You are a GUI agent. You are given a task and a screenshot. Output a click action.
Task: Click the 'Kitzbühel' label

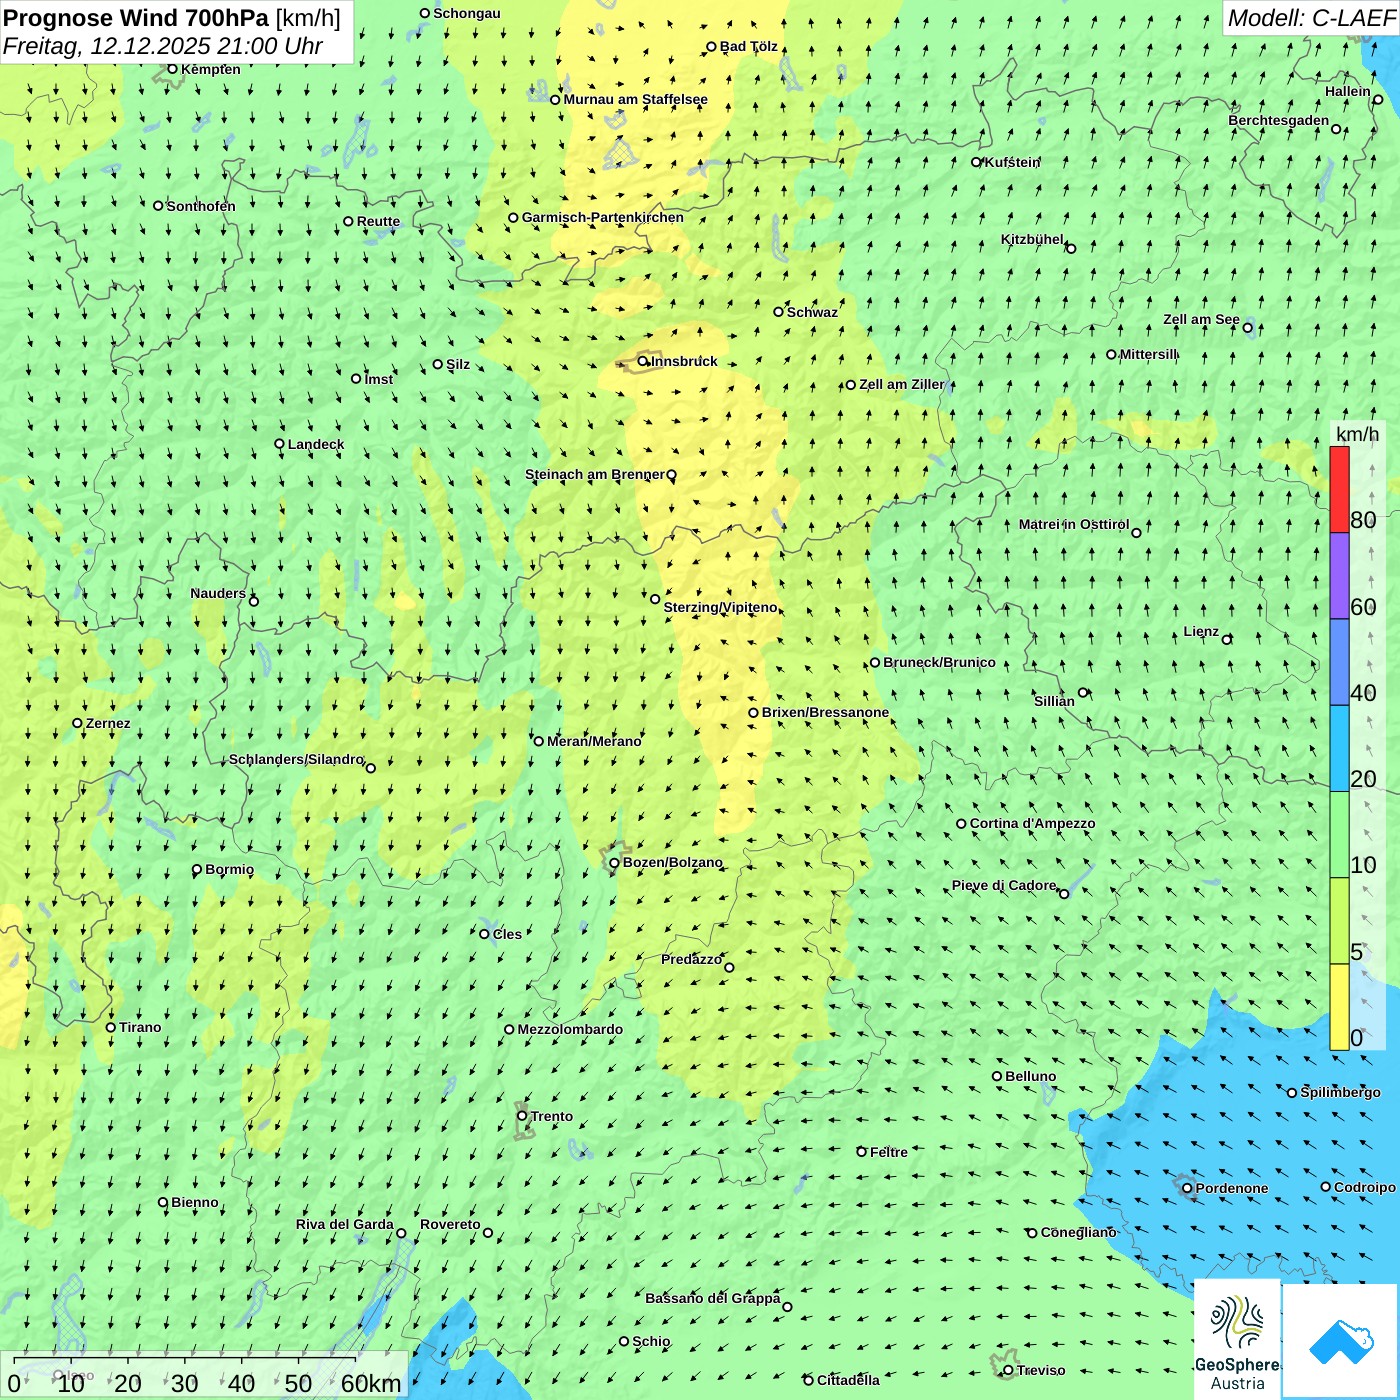[1032, 239]
